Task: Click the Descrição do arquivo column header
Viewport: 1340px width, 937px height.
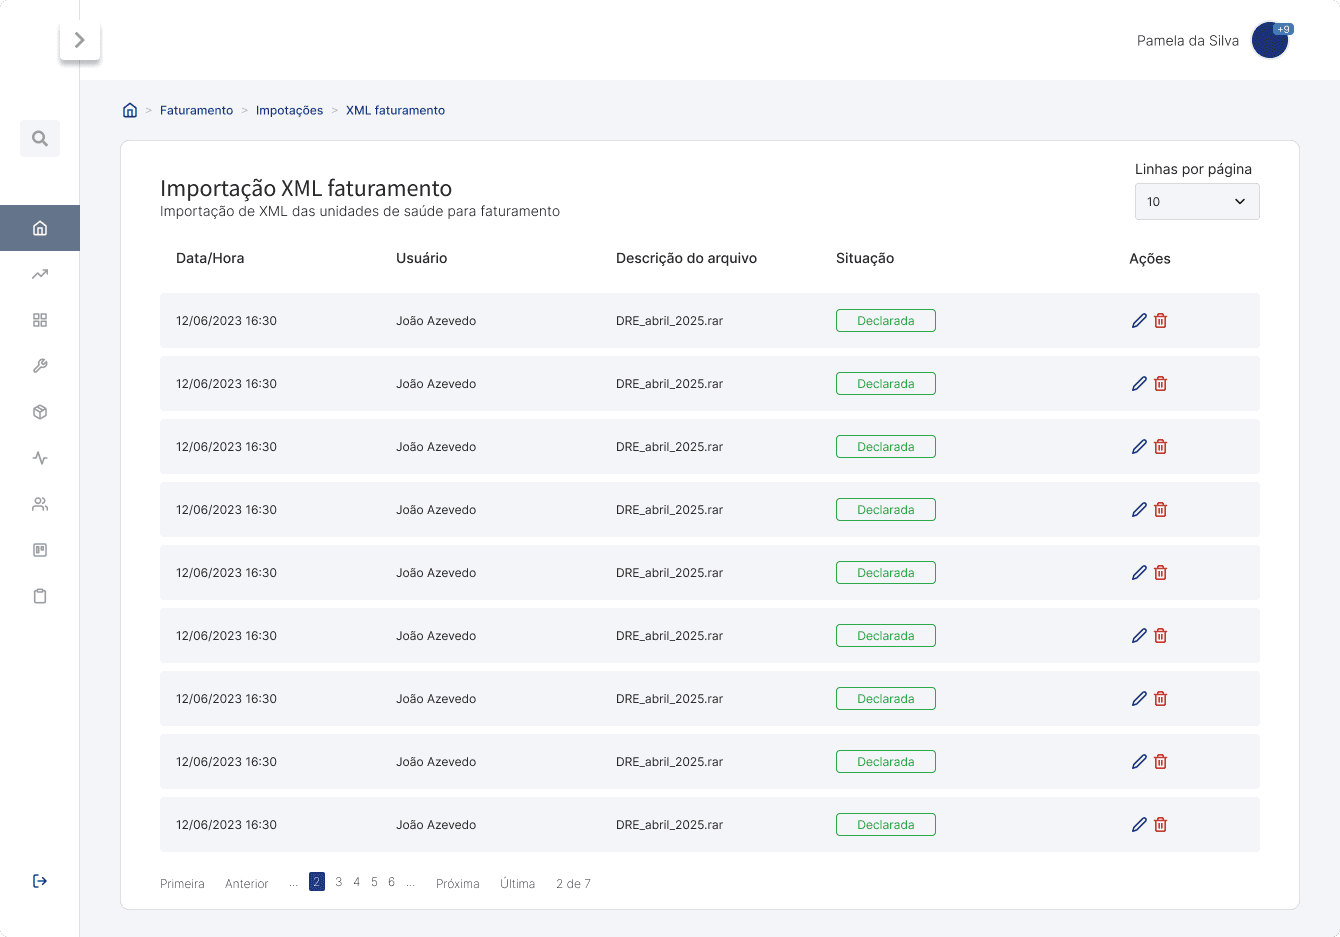Action: pyautogui.click(x=686, y=258)
